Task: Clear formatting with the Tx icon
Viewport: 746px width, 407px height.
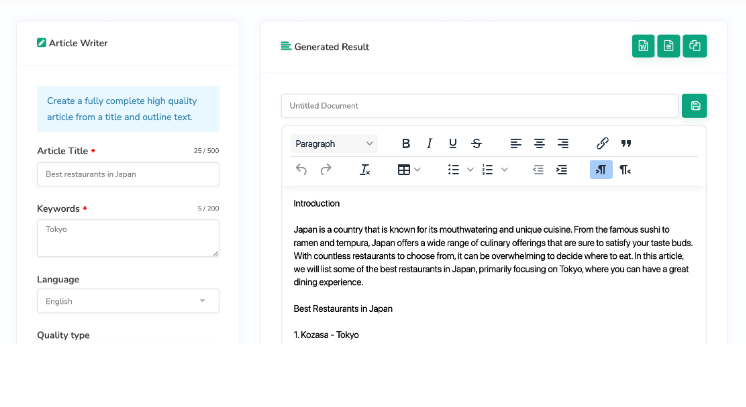Action: tap(365, 169)
